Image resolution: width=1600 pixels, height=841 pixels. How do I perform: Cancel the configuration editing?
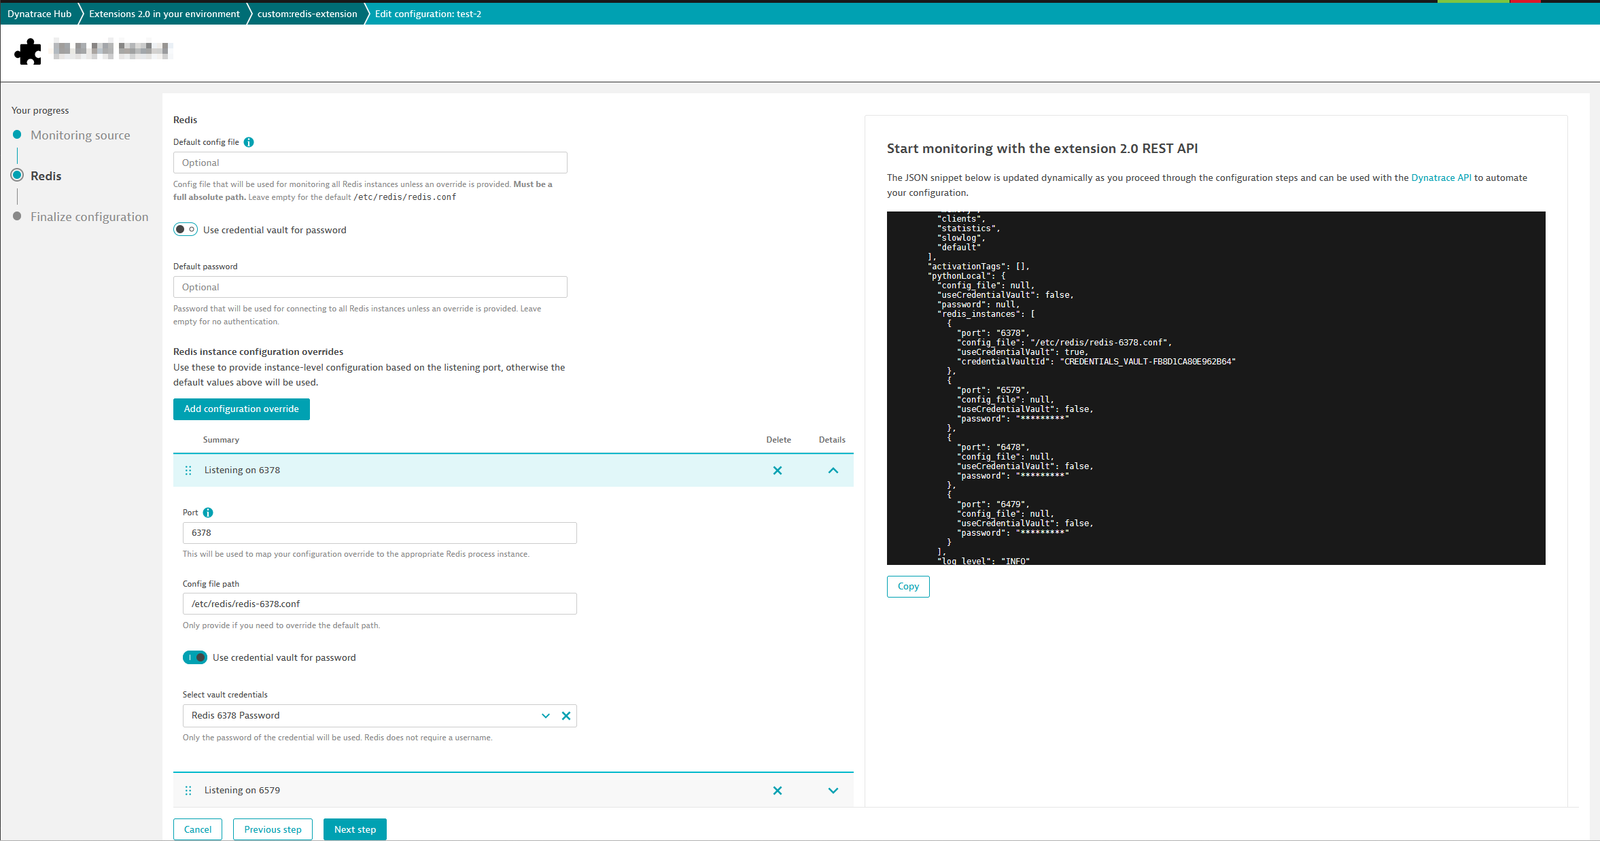point(198,829)
